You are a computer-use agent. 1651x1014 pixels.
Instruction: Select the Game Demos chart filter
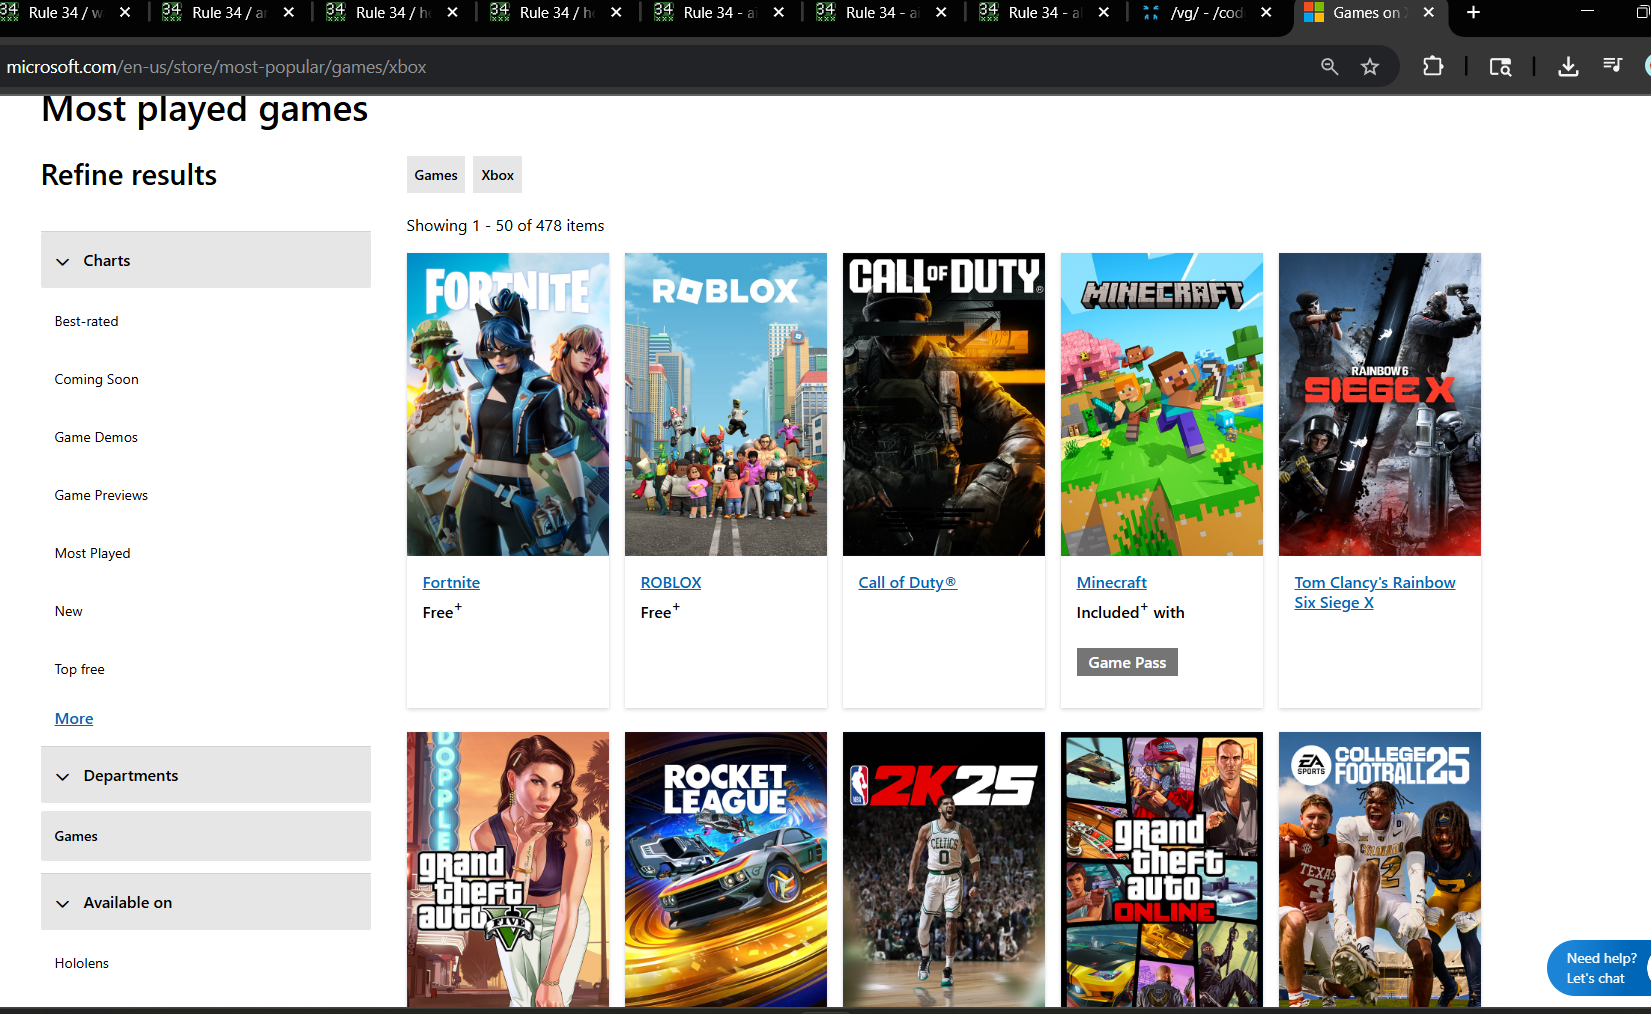pyautogui.click(x=96, y=437)
